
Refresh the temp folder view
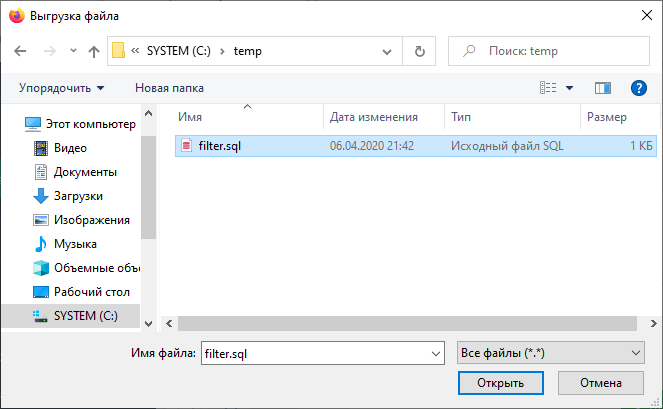pos(419,51)
